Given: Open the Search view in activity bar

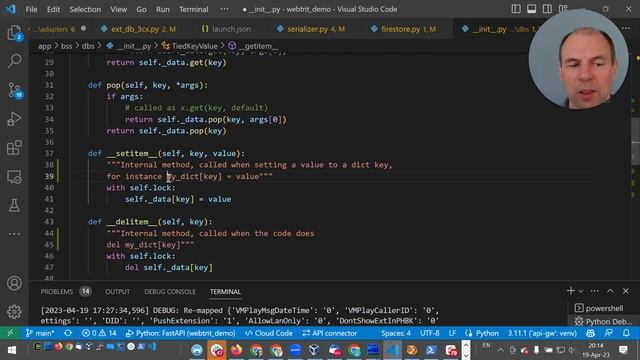Looking at the screenshot, I should (14, 61).
